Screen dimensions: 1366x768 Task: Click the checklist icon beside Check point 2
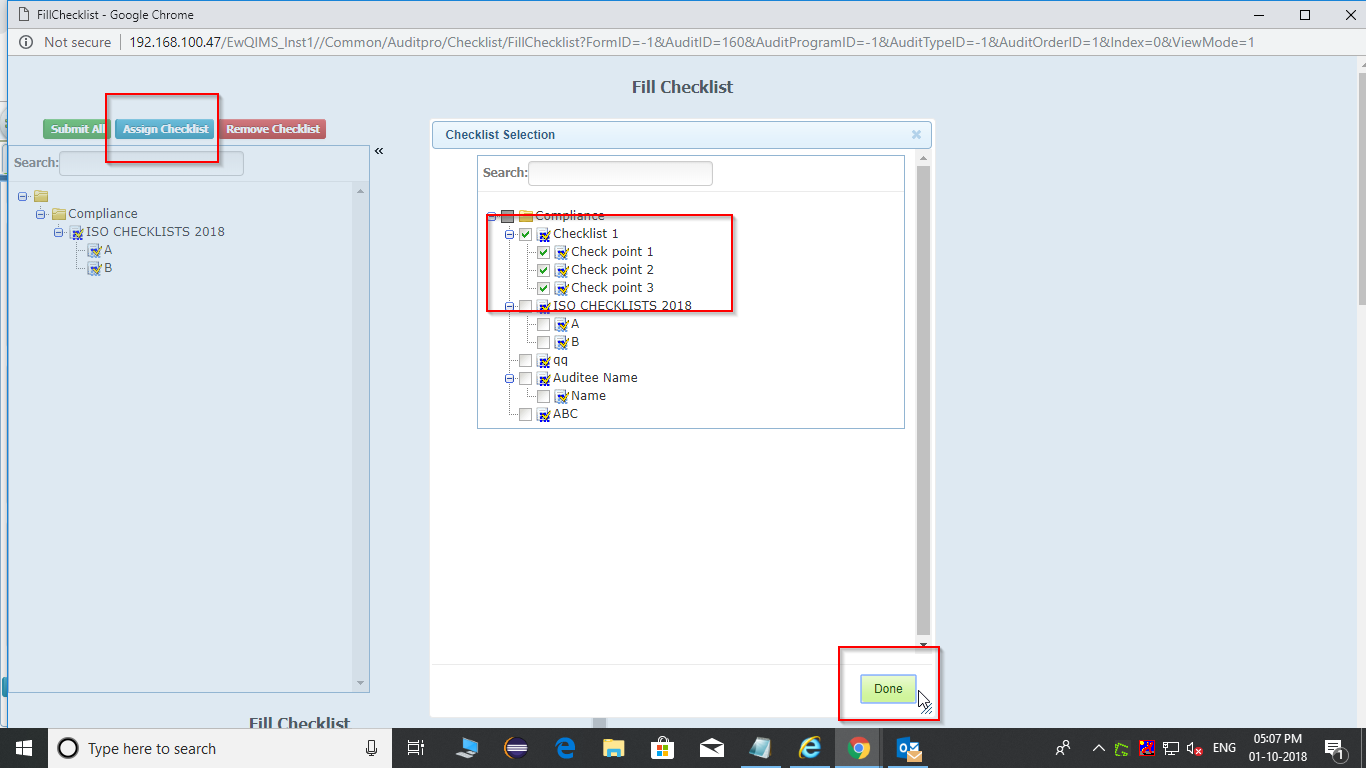562,270
